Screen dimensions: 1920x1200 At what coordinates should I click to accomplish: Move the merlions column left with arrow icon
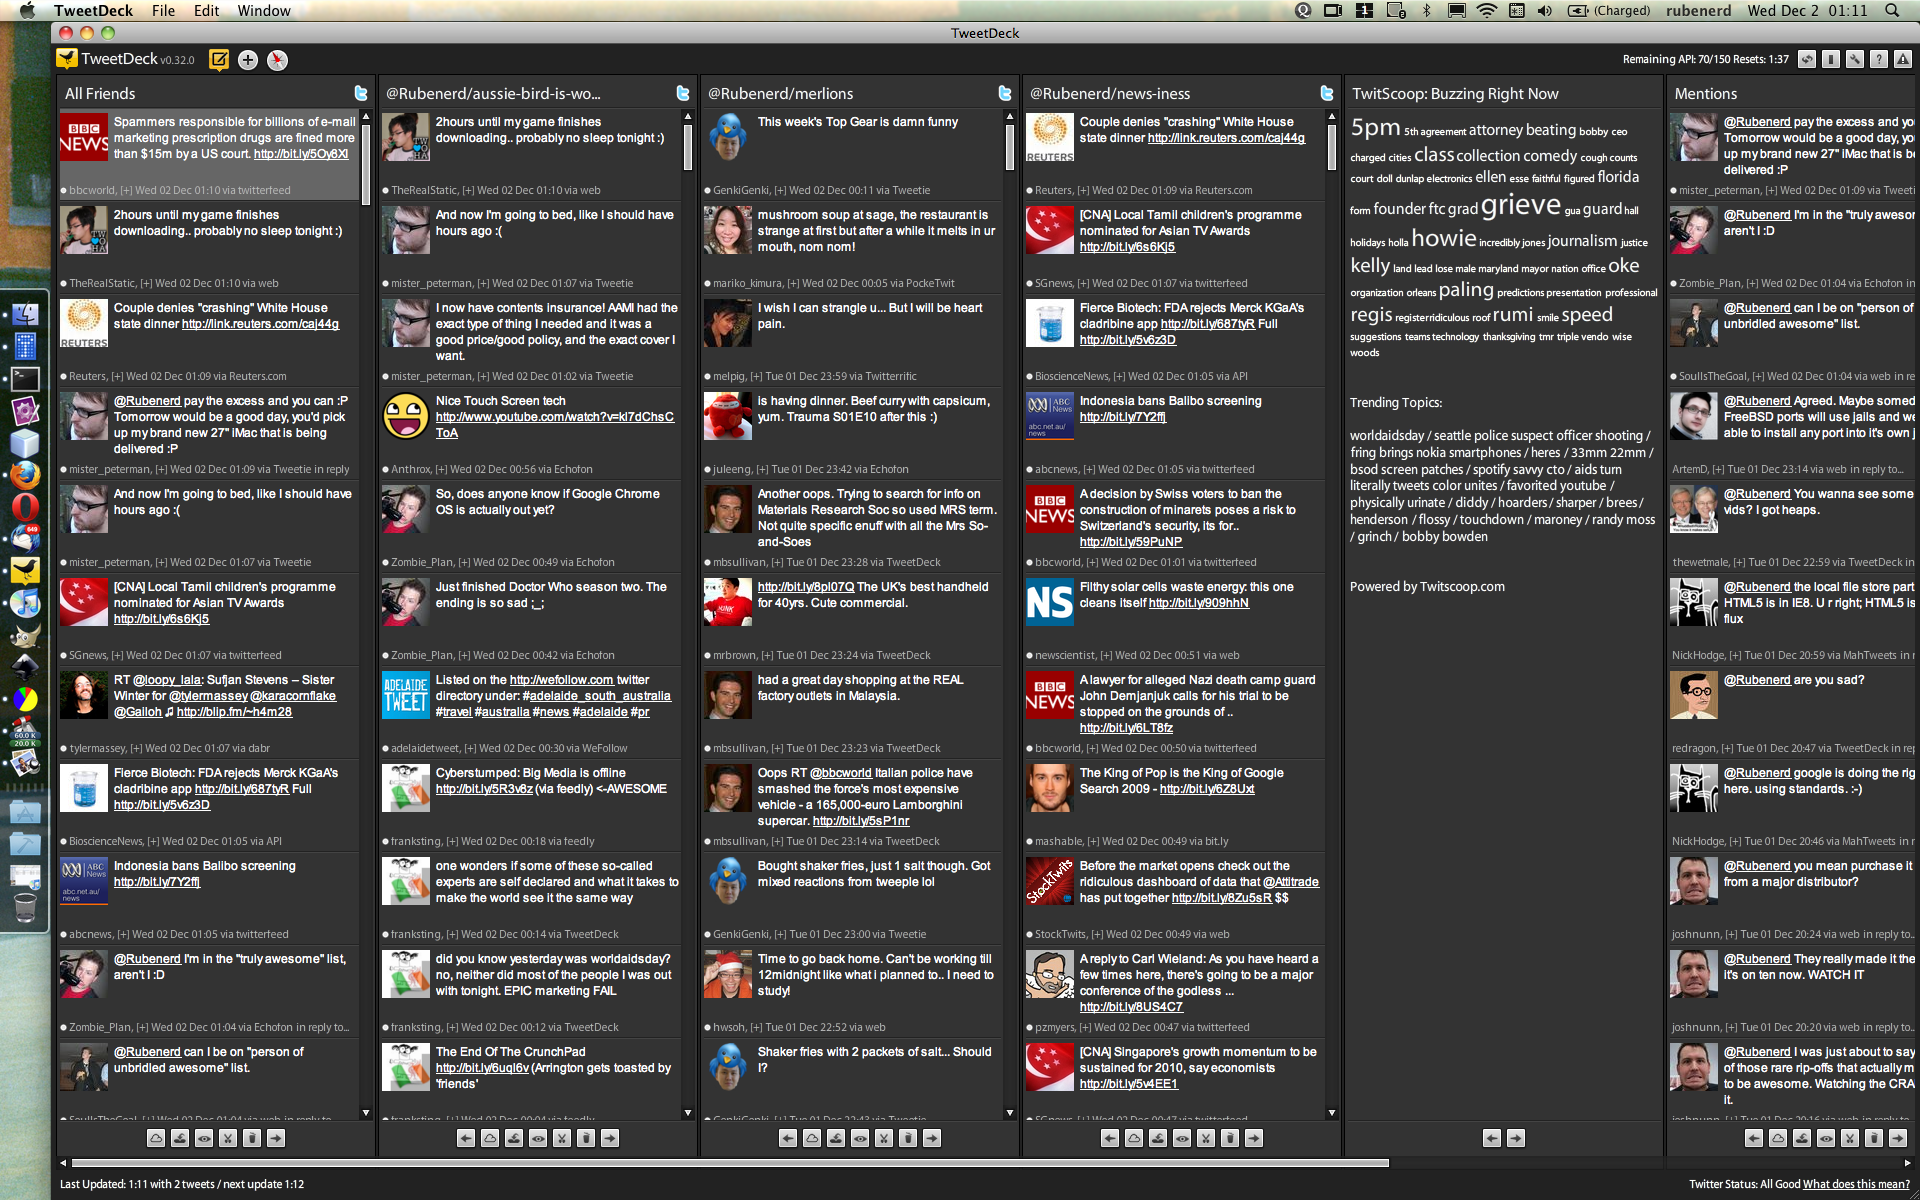pyautogui.click(x=787, y=1138)
